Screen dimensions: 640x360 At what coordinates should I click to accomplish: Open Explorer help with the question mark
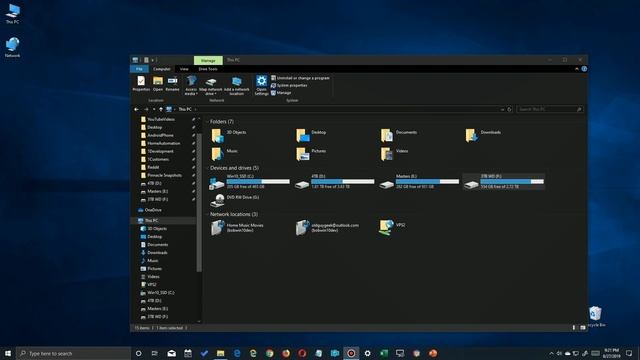[x=584, y=69]
